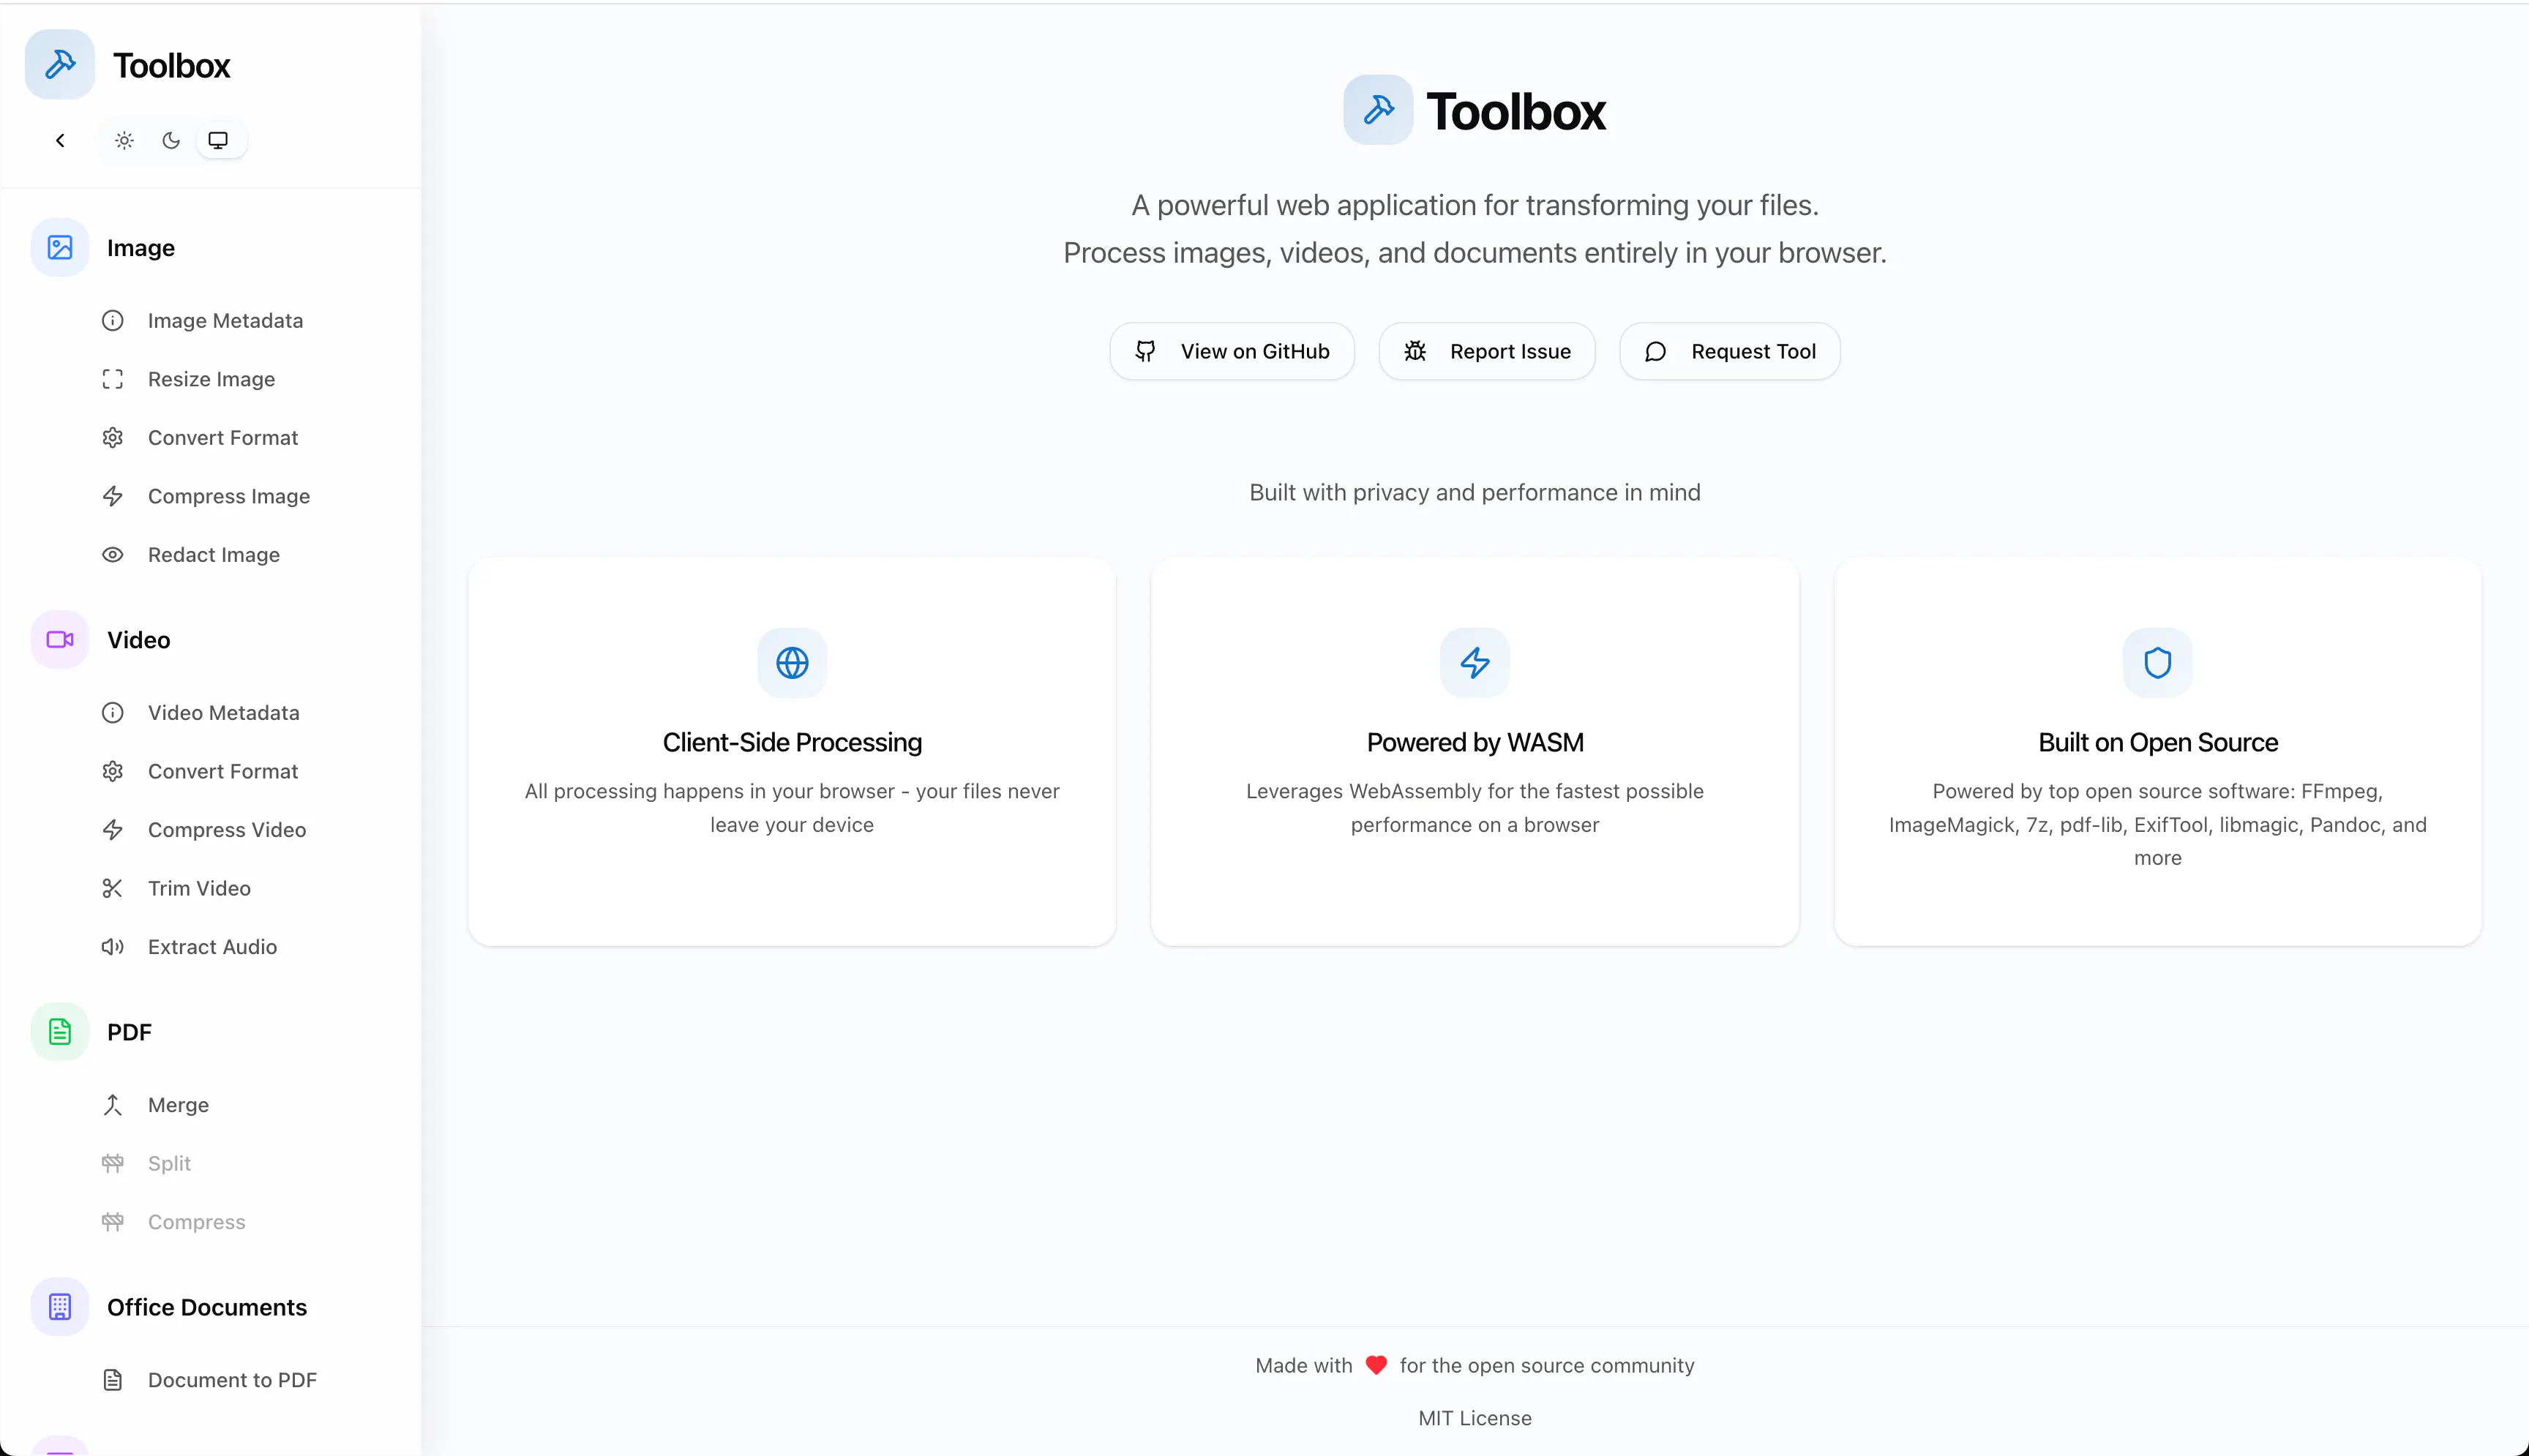Click the Document to PDF file icon
The image size is (2529, 1456).
(x=113, y=1380)
